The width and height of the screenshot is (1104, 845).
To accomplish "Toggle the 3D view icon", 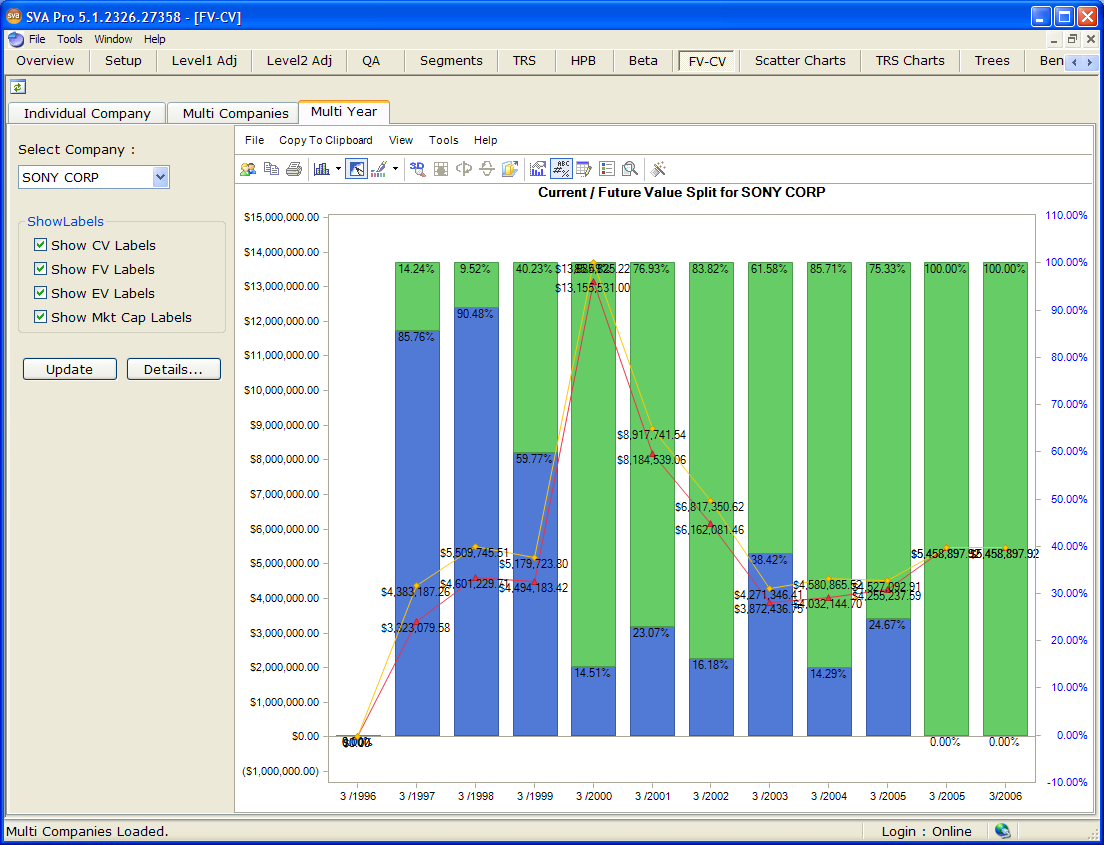I will click(x=418, y=169).
